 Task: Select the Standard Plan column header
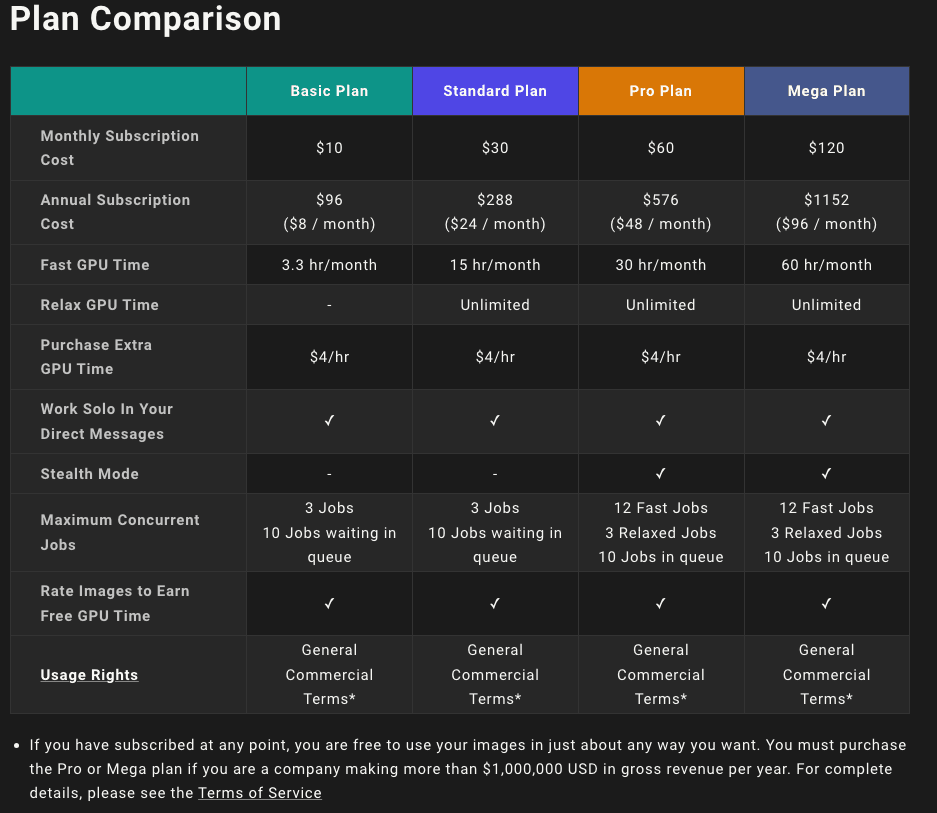[495, 91]
